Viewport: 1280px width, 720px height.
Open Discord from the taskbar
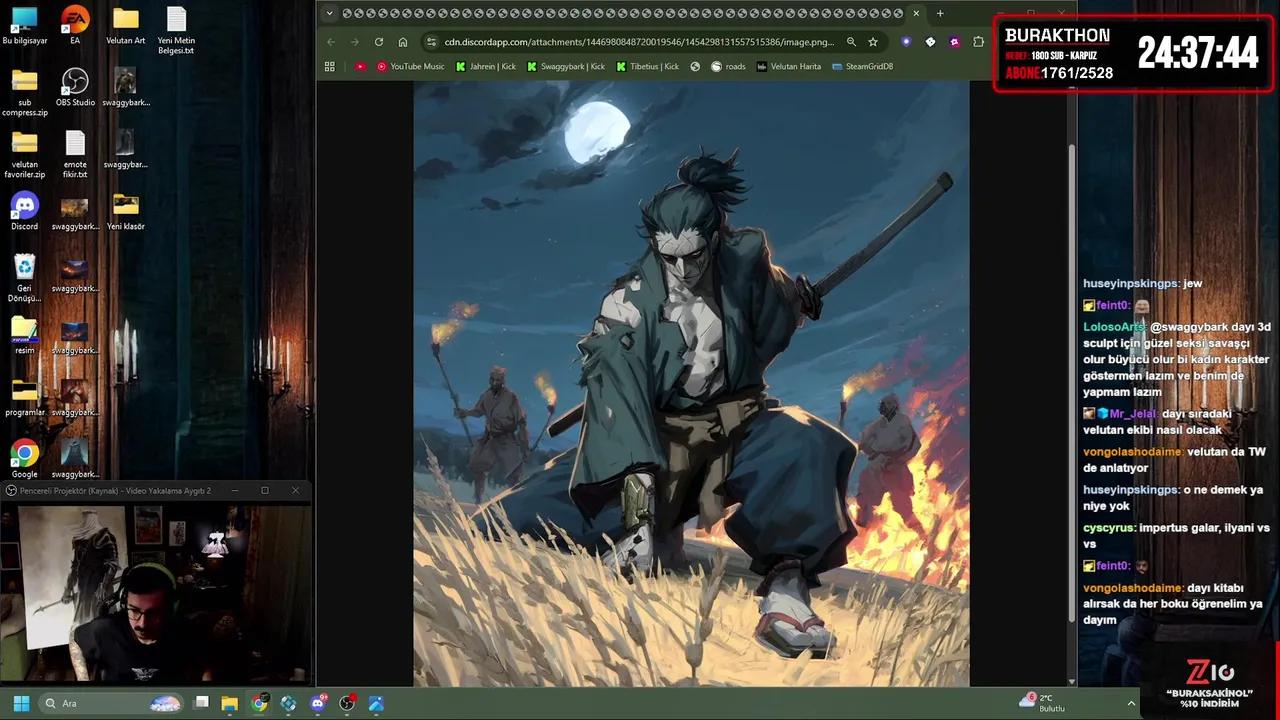click(319, 703)
